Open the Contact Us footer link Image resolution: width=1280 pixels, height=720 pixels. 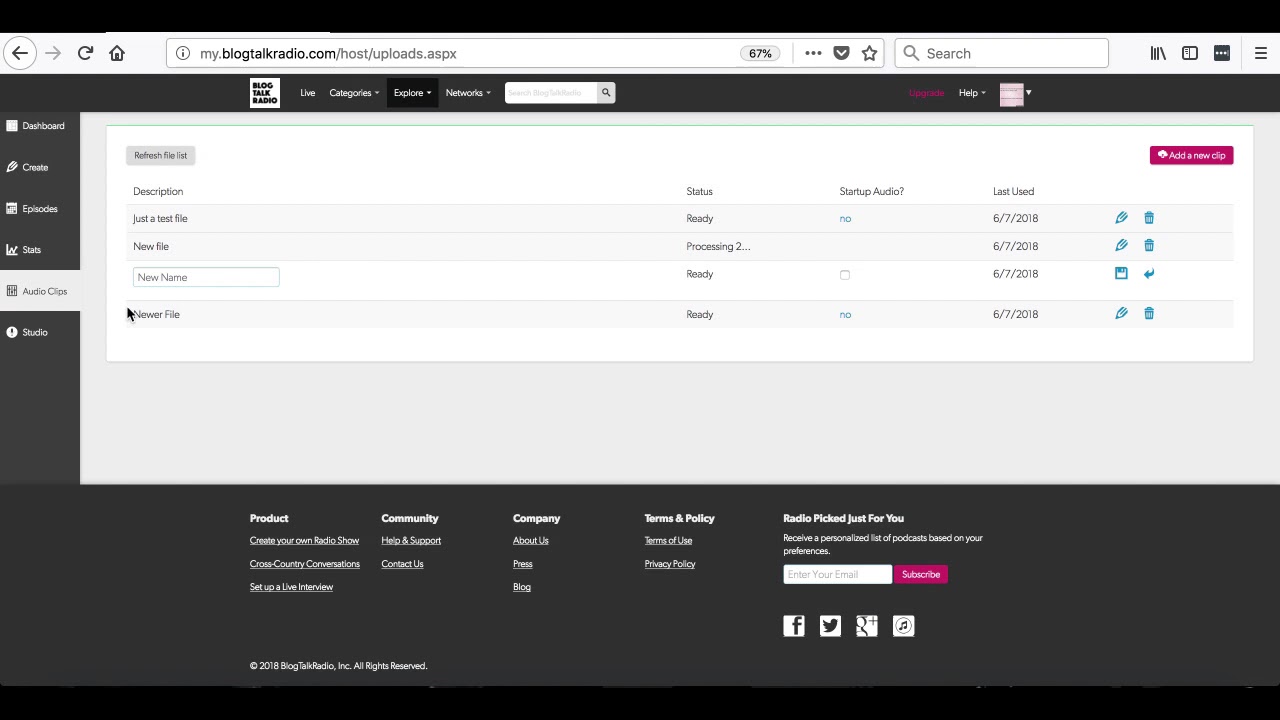pos(402,564)
